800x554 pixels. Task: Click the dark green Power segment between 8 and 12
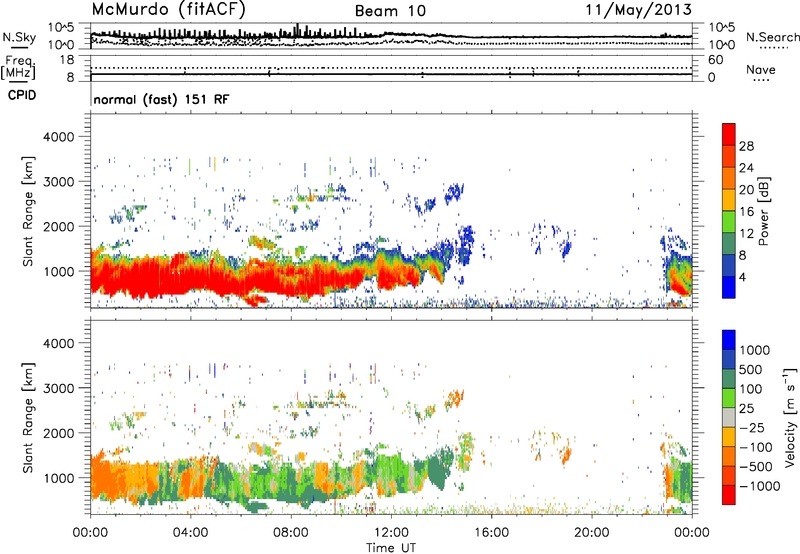tap(729, 243)
